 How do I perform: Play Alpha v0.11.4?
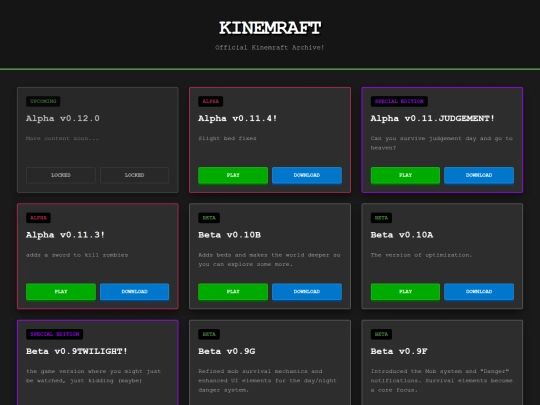(x=233, y=175)
